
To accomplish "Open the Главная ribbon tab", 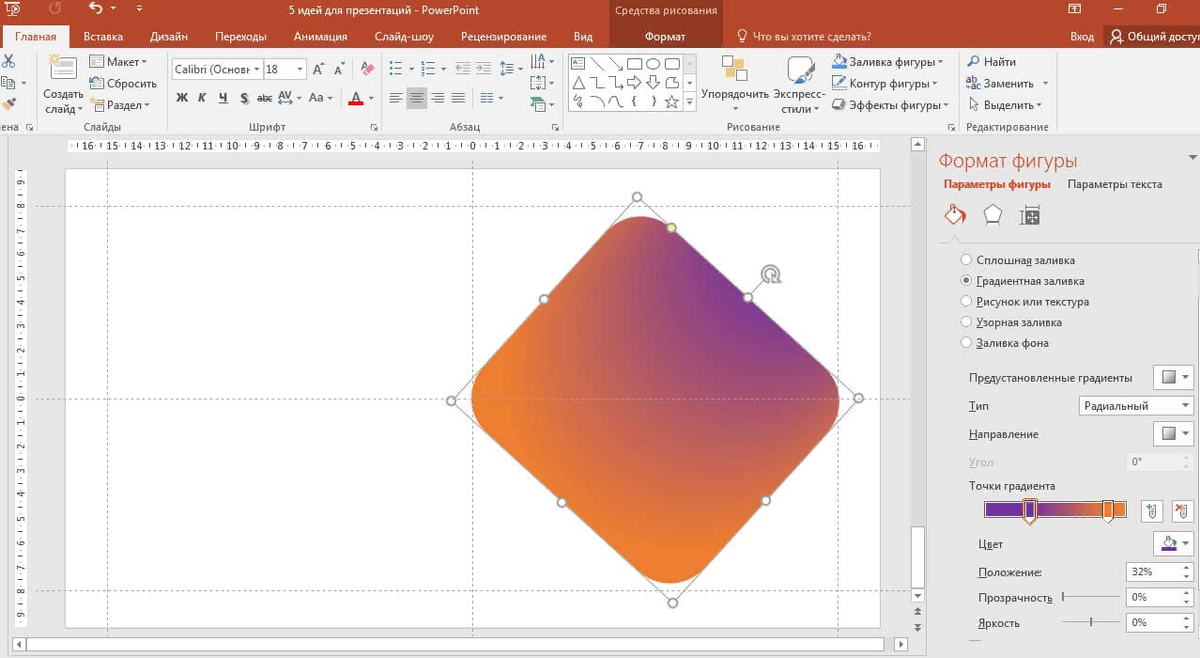I will point(35,37).
